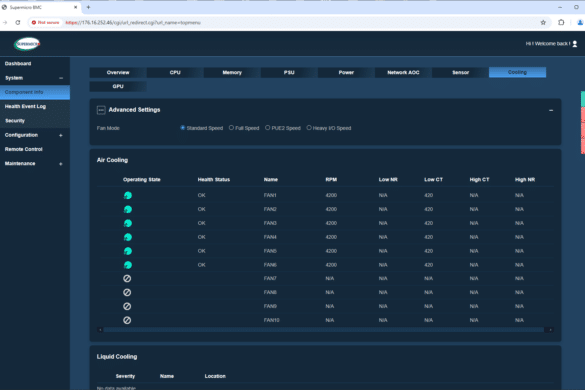Image resolution: width=585 pixels, height=390 pixels.
Task: Click FAN10 disabled state icon
Action: 127,320
